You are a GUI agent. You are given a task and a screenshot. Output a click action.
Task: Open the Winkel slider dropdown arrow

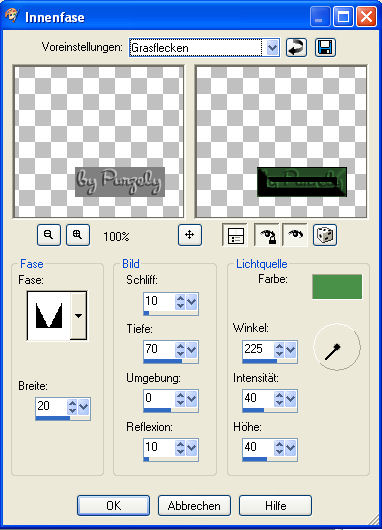coord(290,350)
